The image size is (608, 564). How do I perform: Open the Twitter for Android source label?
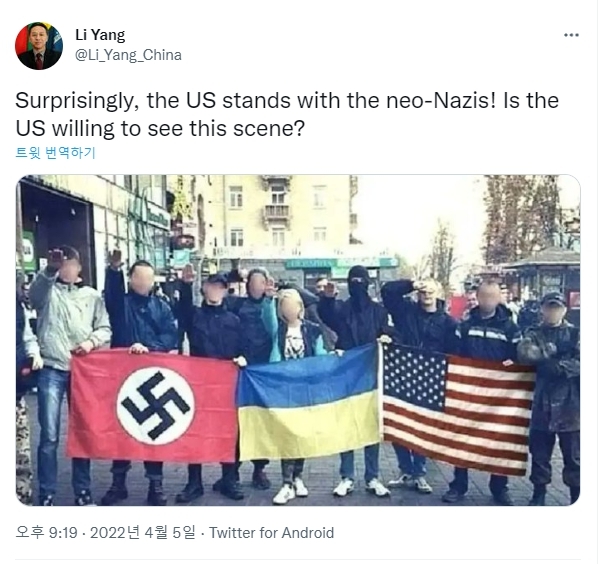coord(271,533)
